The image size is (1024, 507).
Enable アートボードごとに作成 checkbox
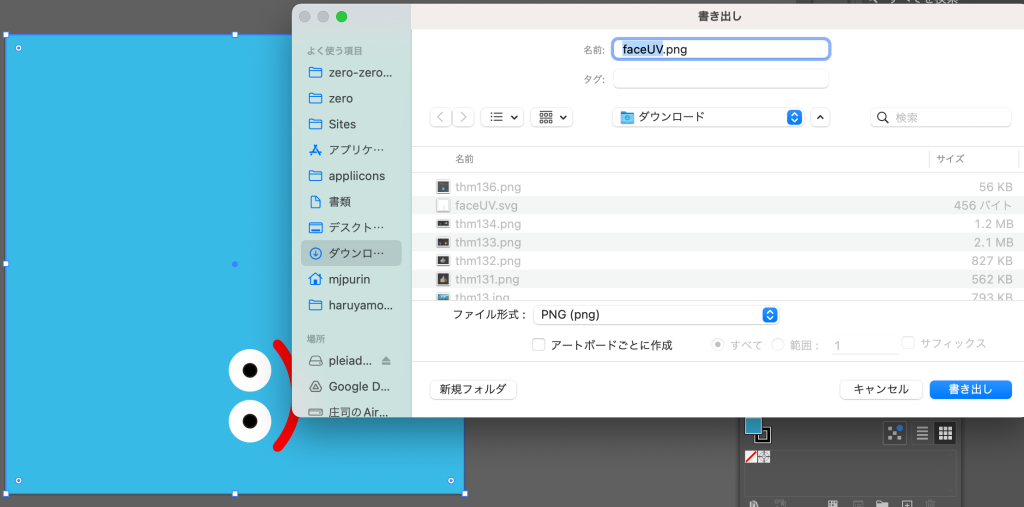(x=539, y=345)
